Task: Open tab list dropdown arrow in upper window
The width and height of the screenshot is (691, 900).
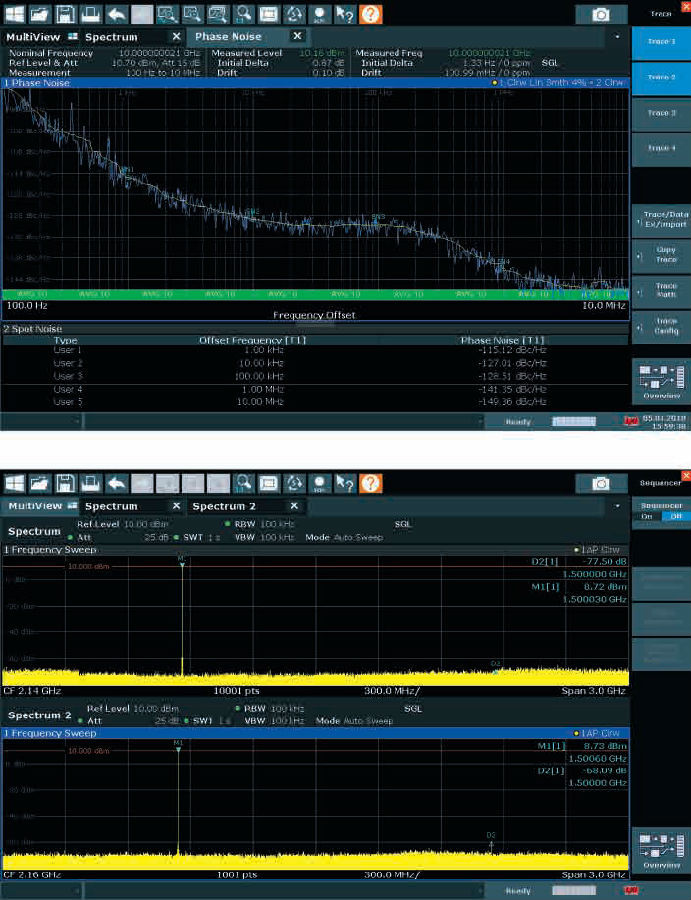Action: (617, 37)
